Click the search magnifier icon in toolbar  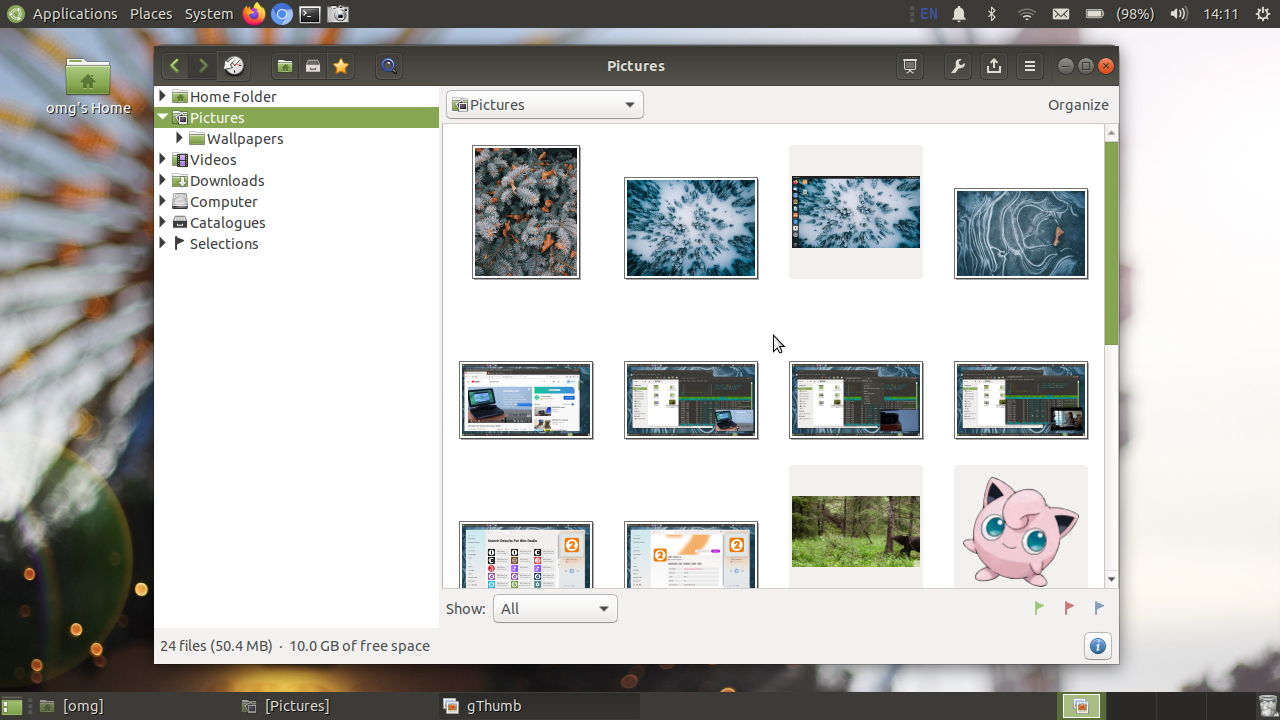coord(389,66)
